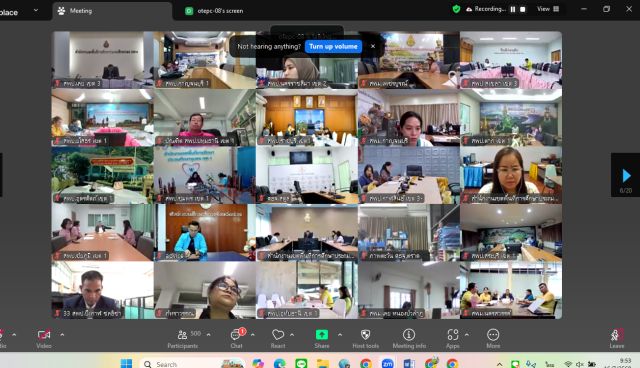Open LINE app from taskbar
This screenshot has height=368, width=640.
tap(301, 363)
